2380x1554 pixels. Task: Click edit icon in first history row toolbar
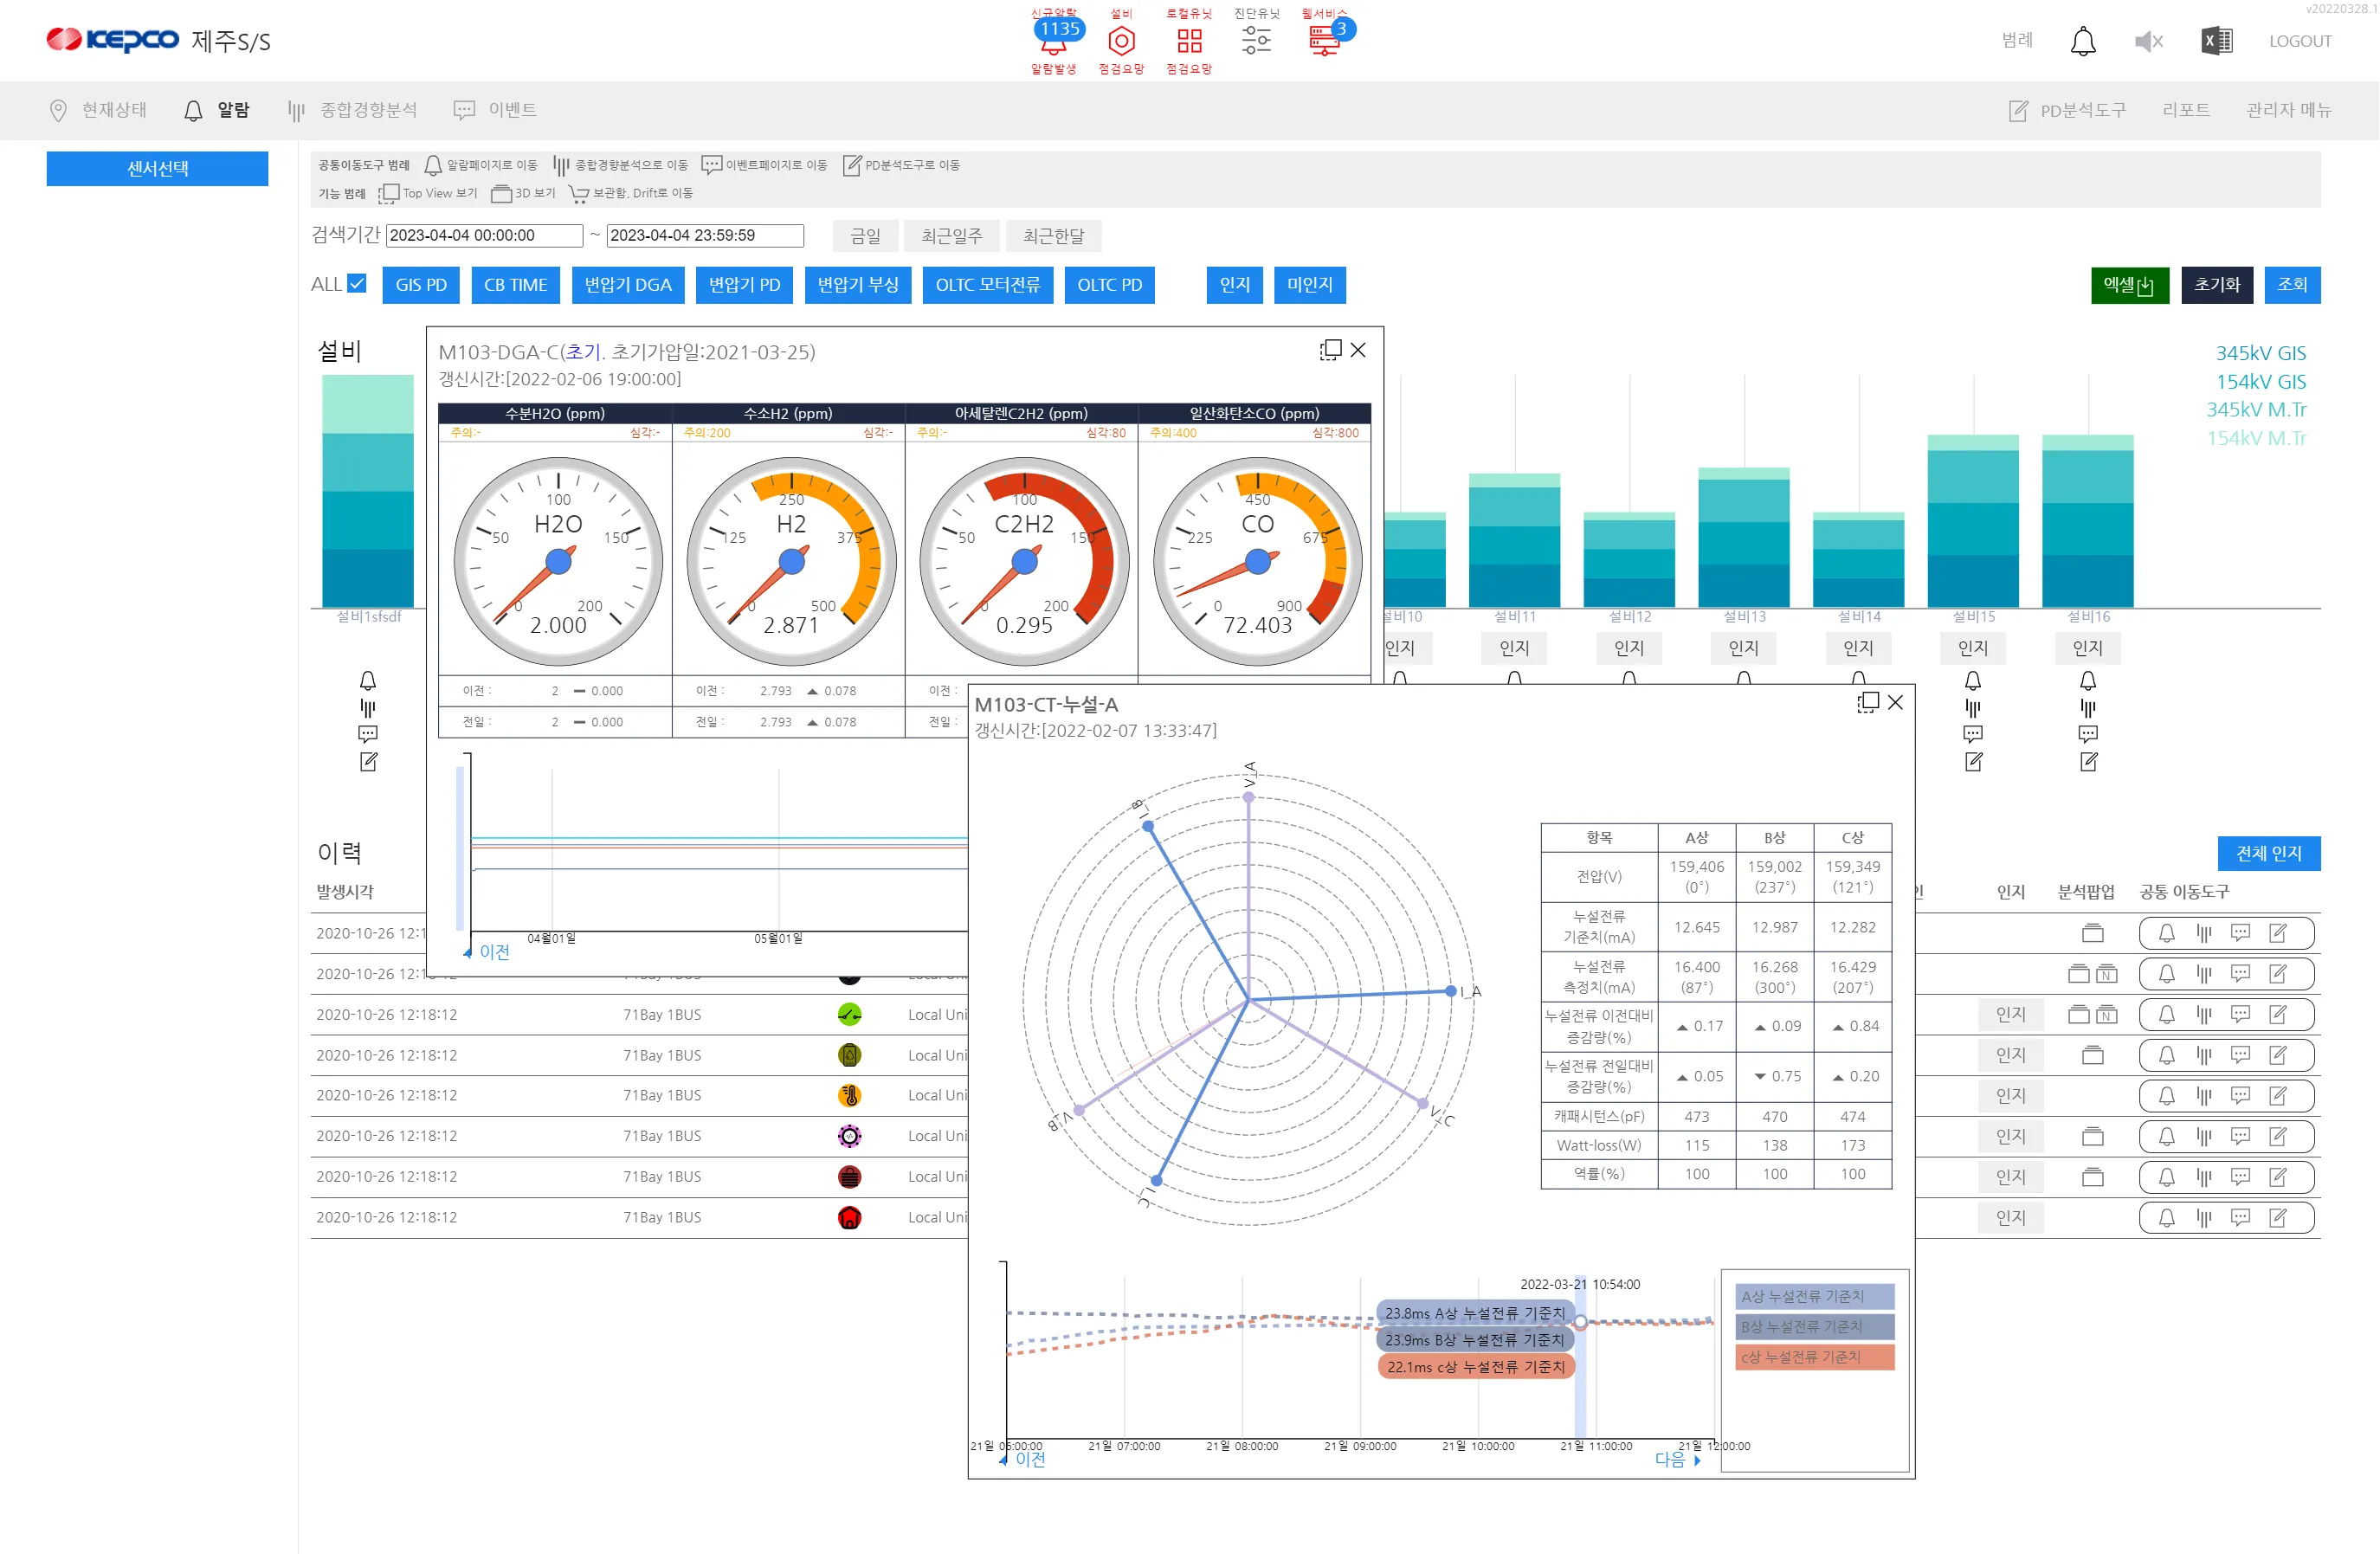pyautogui.click(x=2278, y=934)
